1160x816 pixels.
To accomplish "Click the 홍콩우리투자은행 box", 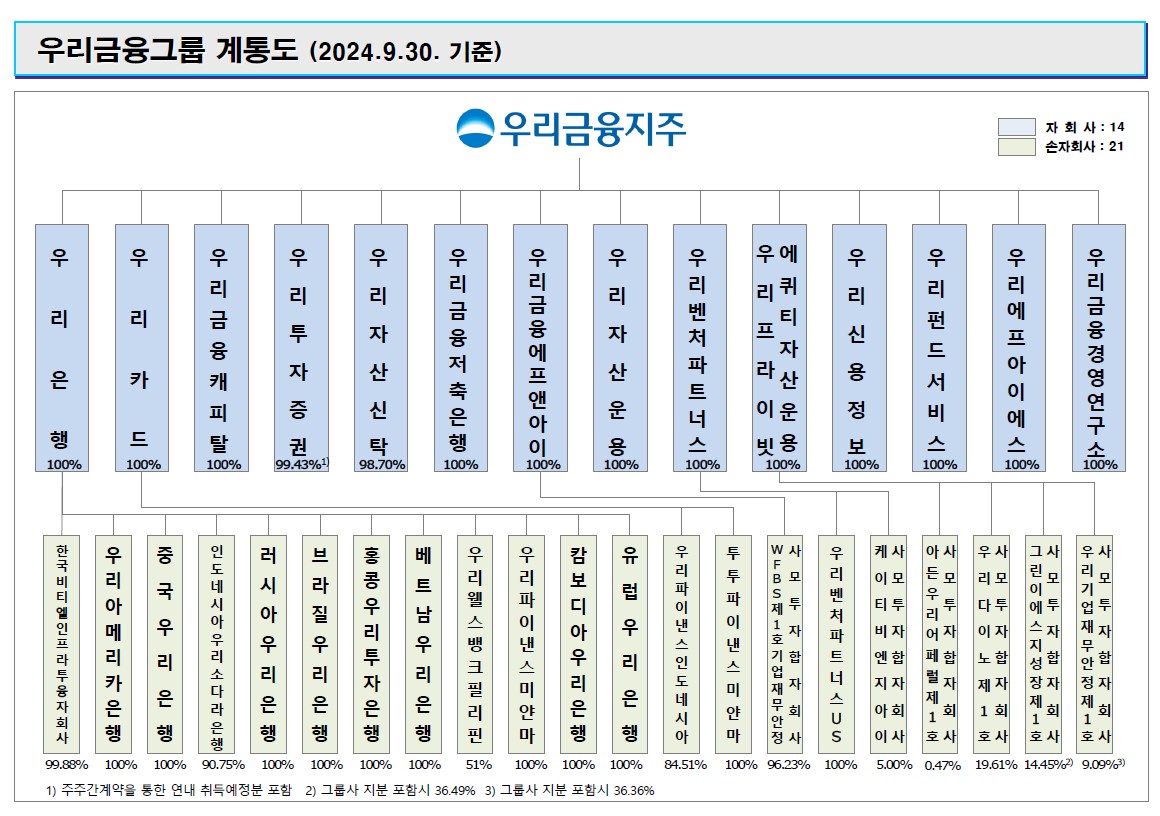I will pos(371,644).
